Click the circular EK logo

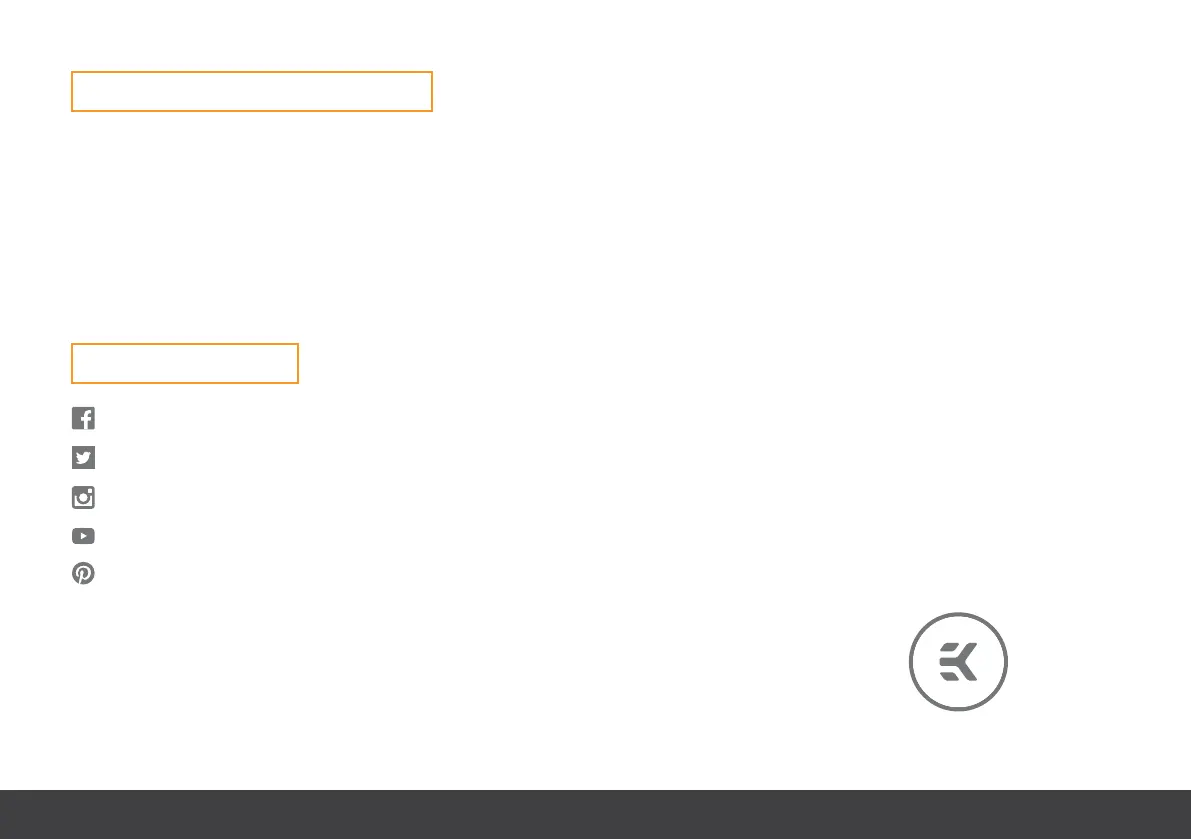[959, 662]
